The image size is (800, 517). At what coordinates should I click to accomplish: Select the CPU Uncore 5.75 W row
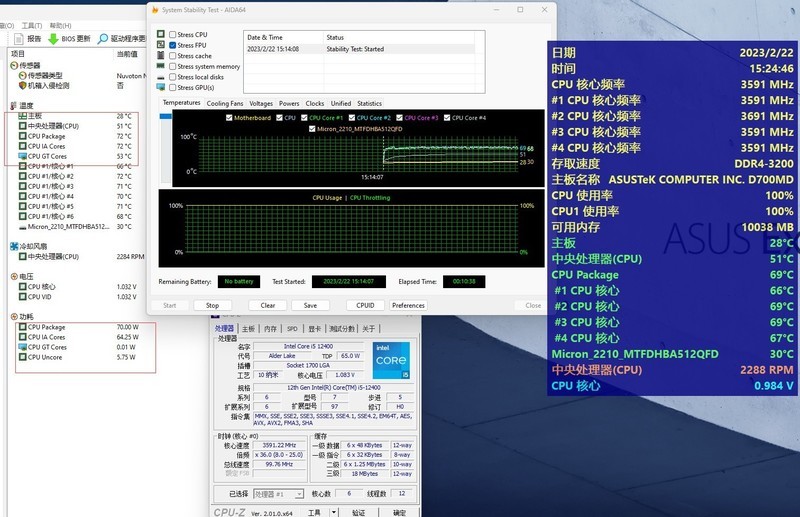pyautogui.click(x=78, y=357)
